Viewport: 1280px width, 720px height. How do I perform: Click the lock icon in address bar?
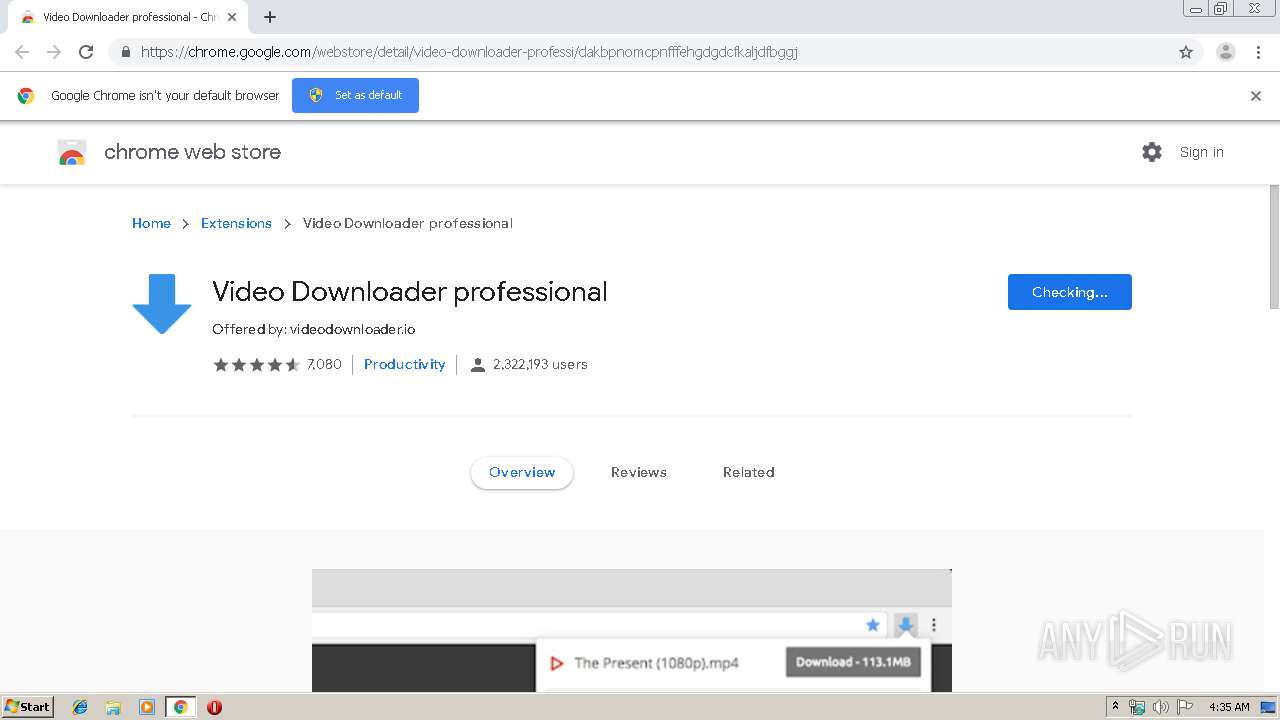click(126, 52)
